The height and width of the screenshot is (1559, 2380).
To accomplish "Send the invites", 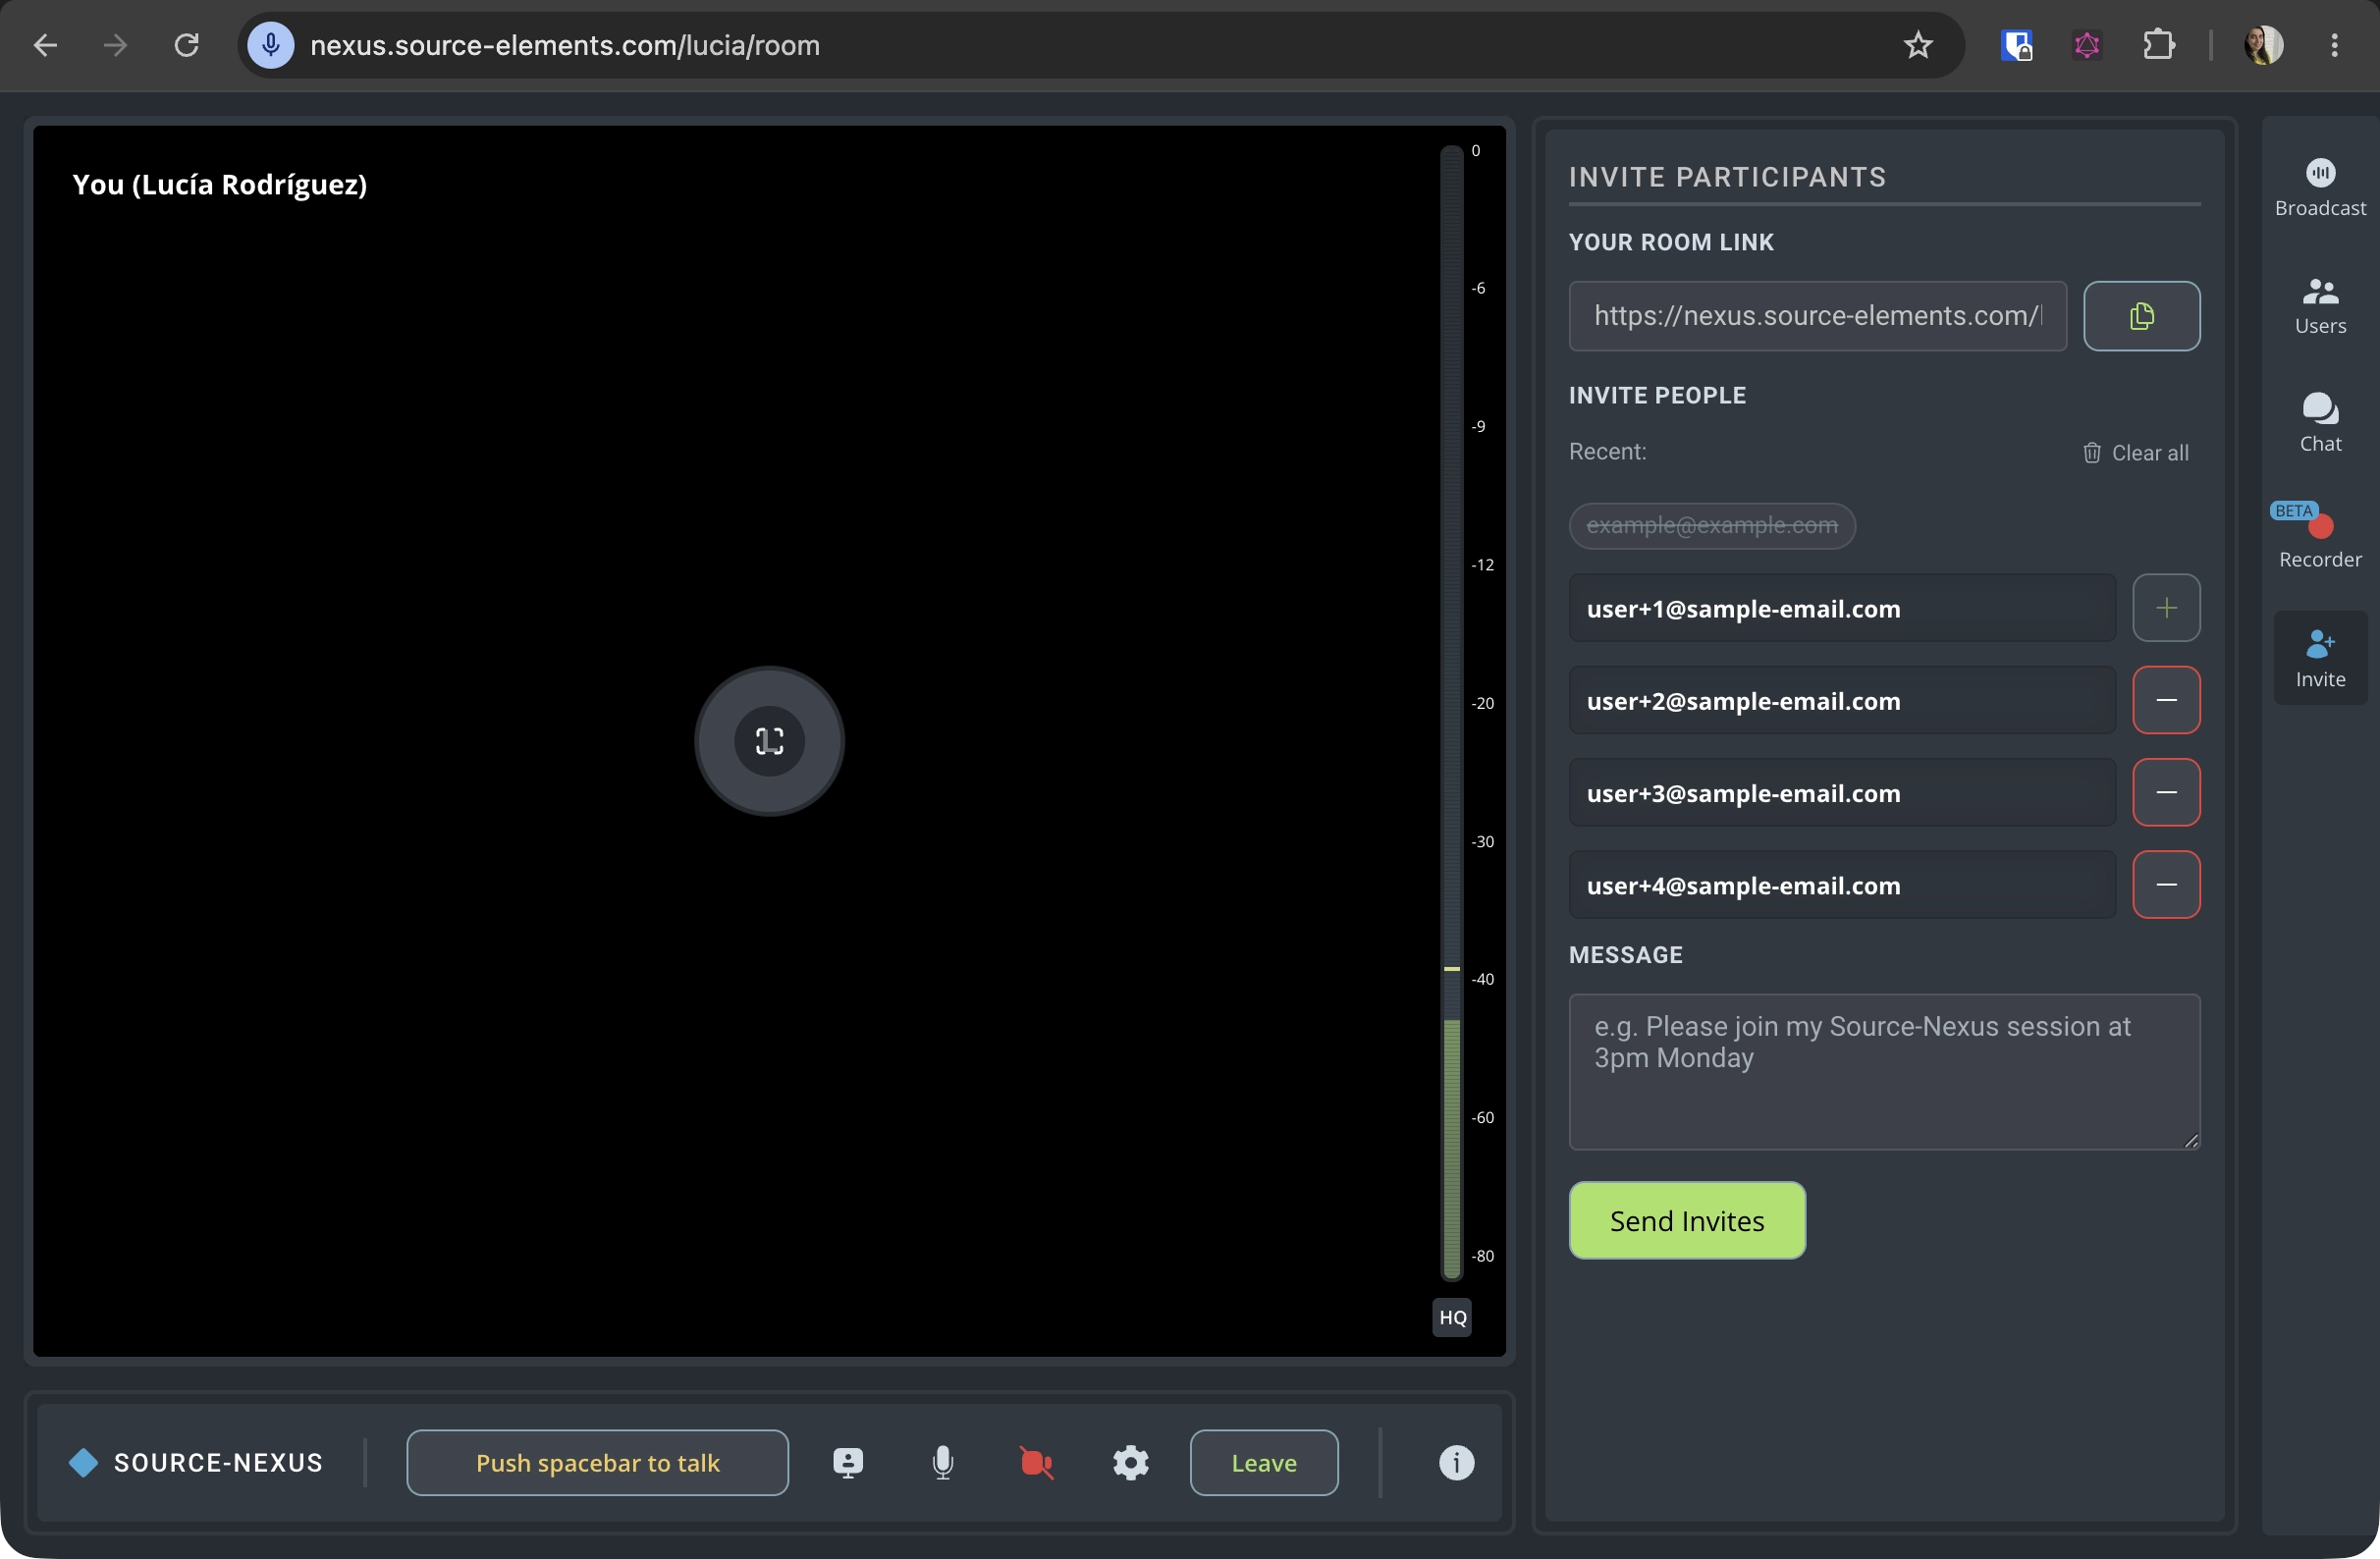I will [x=1686, y=1220].
